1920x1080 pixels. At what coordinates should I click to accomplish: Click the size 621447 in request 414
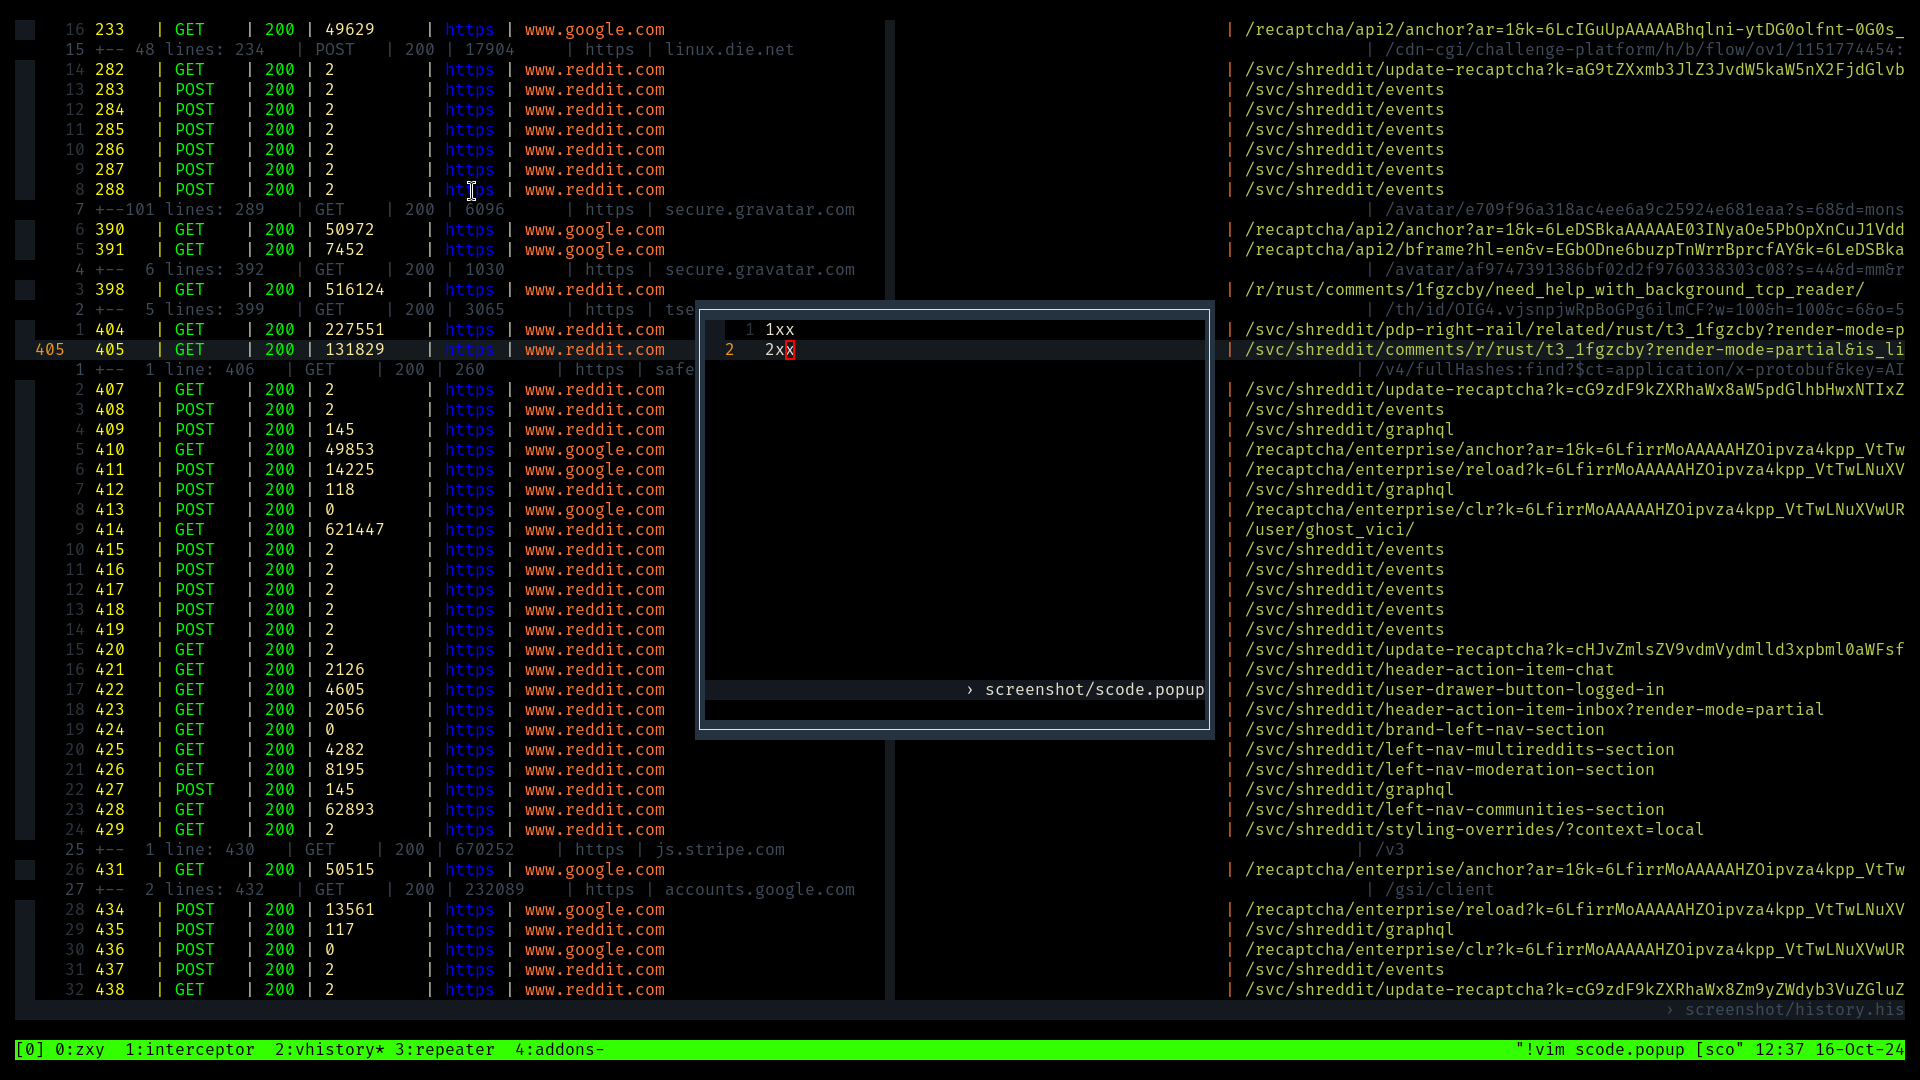click(354, 530)
